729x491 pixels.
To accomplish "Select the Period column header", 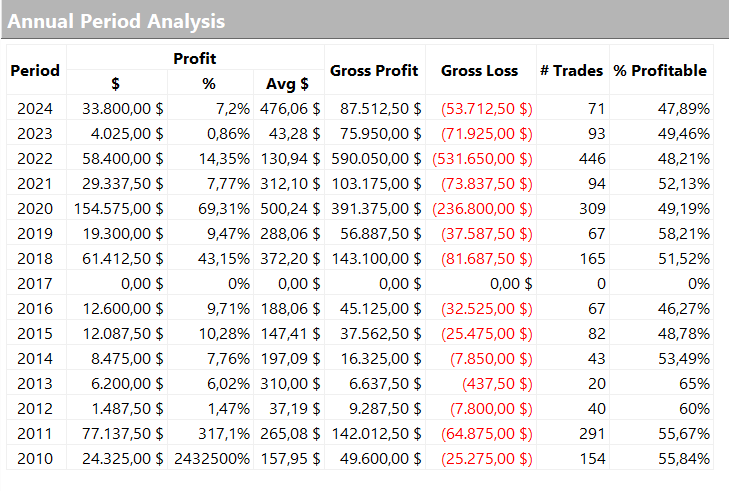I will click(35, 71).
